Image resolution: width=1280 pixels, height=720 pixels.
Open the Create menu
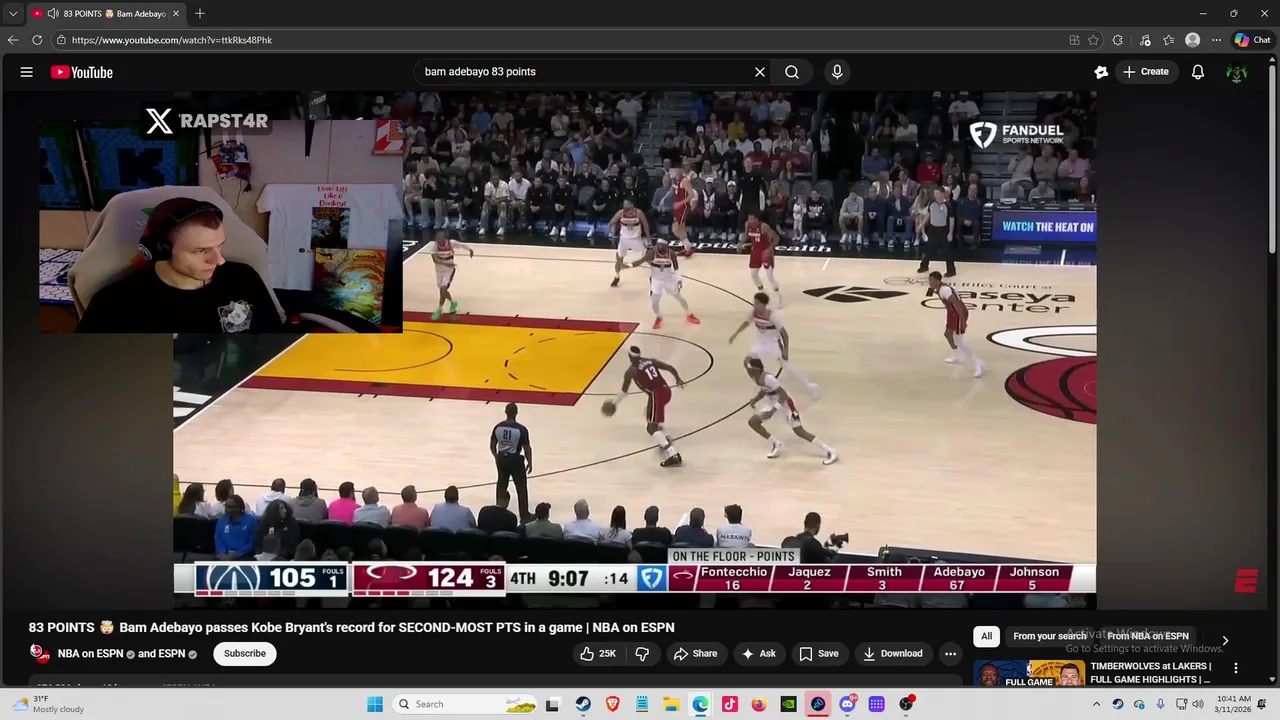[1146, 72]
